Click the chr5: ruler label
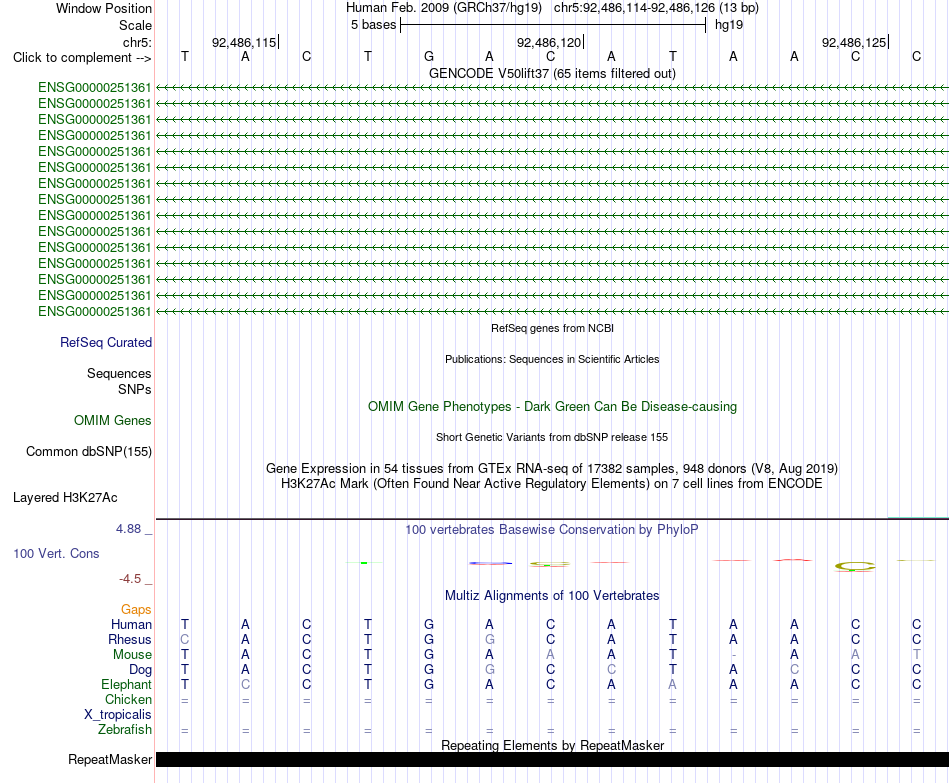Viewport: 950px width, 783px height. 137,42
